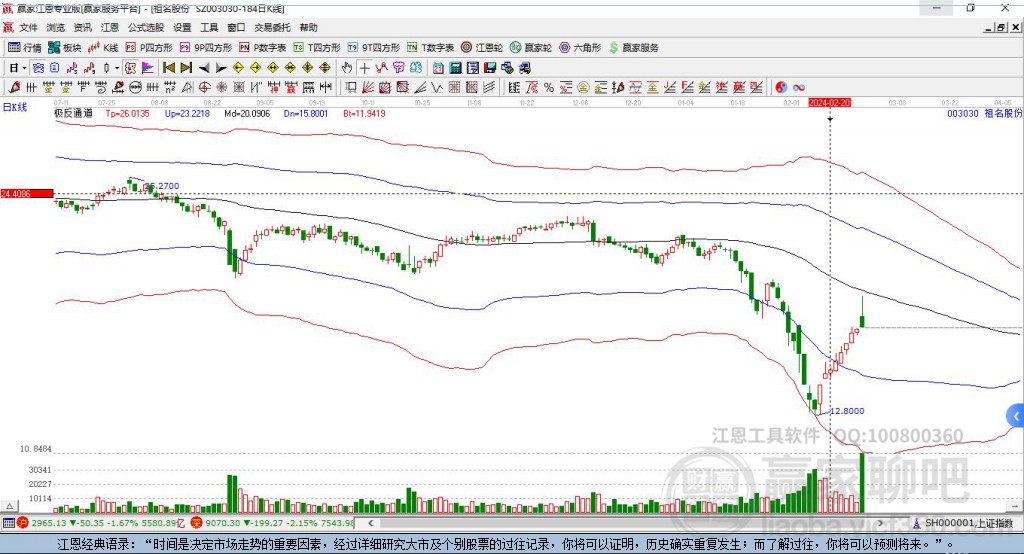Open the 帮助 menu
Image resolution: width=1024 pixels, height=554 pixels.
(308, 27)
